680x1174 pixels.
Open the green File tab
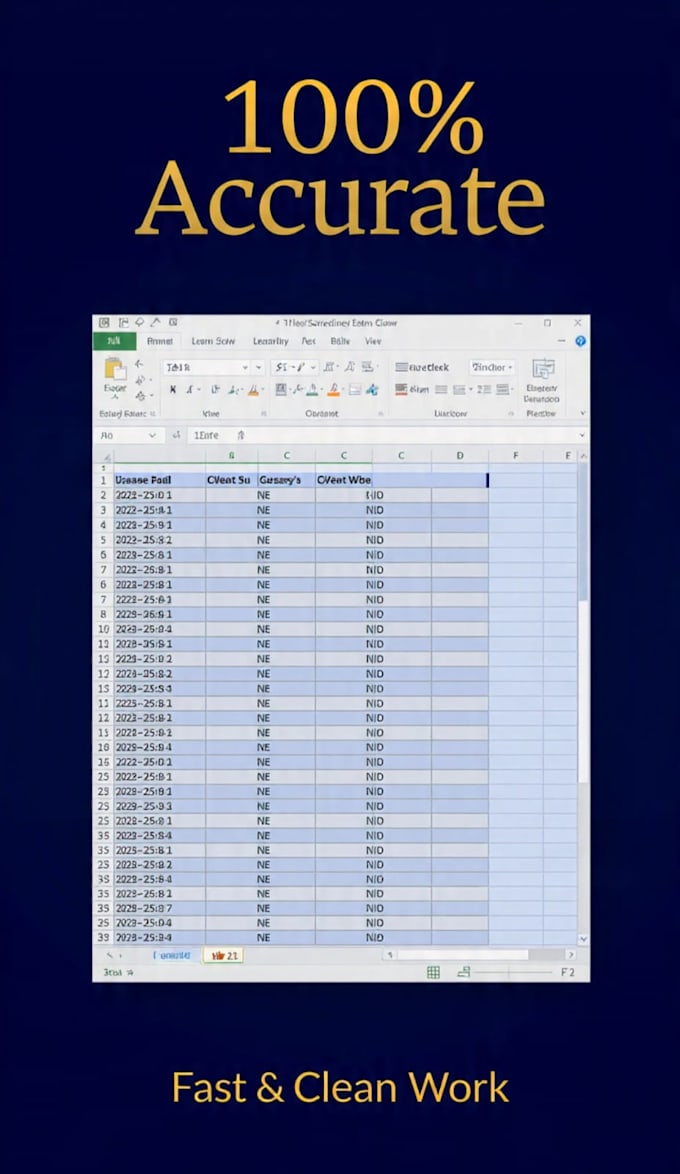[x=115, y=341]
